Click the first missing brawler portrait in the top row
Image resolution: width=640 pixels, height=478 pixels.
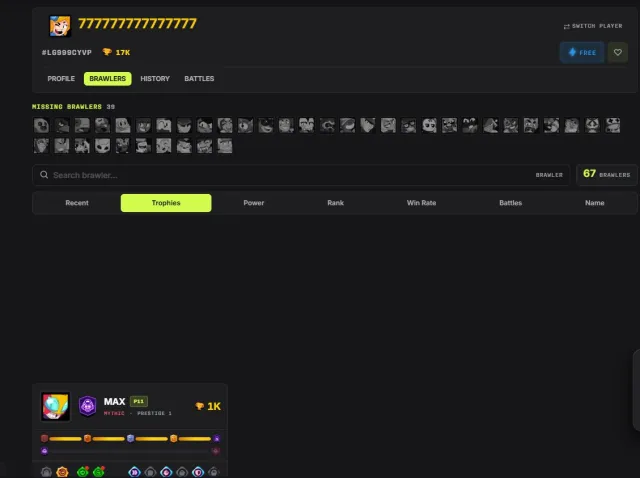[x=41, y=125]
